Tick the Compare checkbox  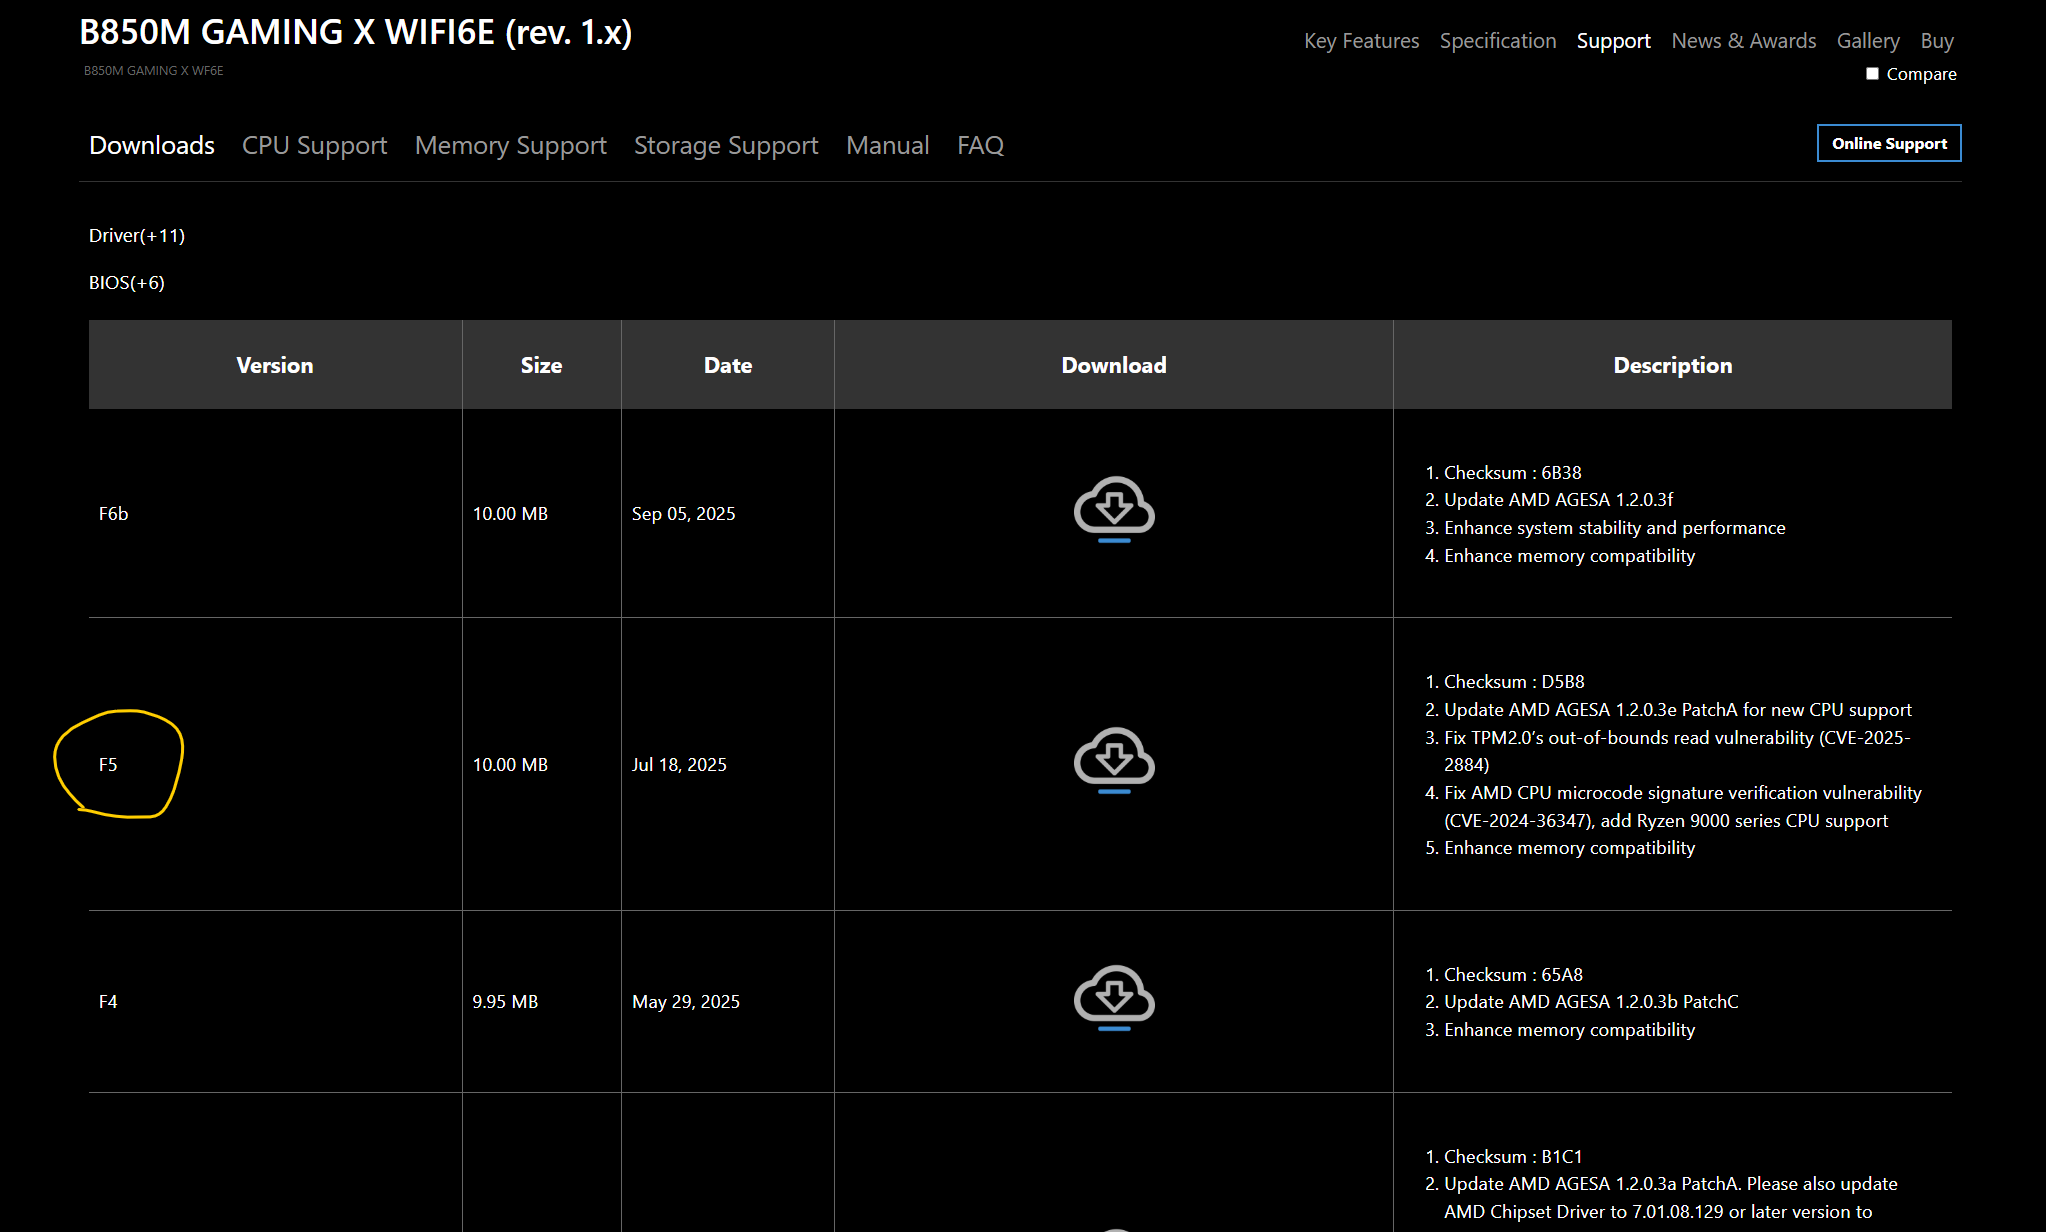click(x=1872, y=74)
